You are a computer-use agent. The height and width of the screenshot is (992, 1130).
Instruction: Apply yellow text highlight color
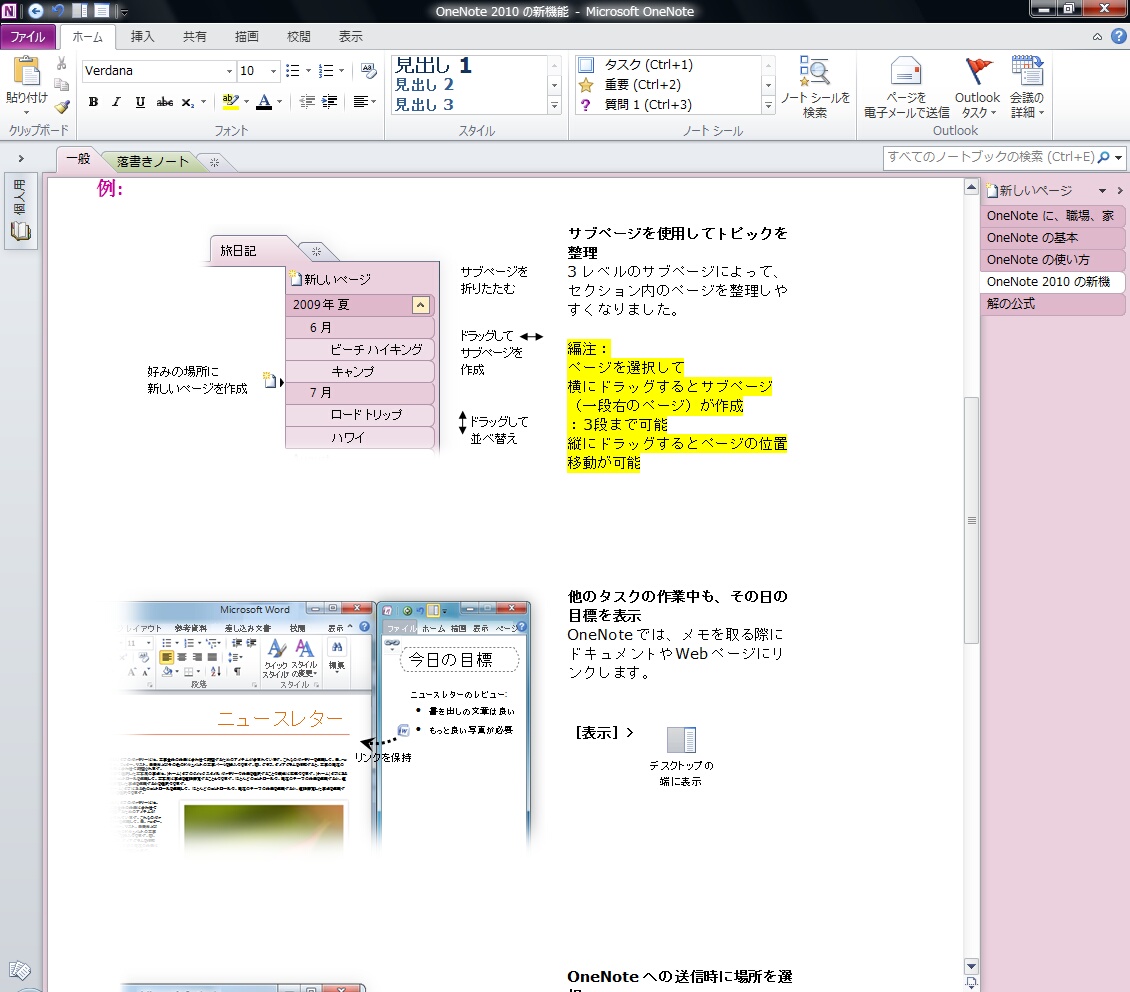click(230, 102)
